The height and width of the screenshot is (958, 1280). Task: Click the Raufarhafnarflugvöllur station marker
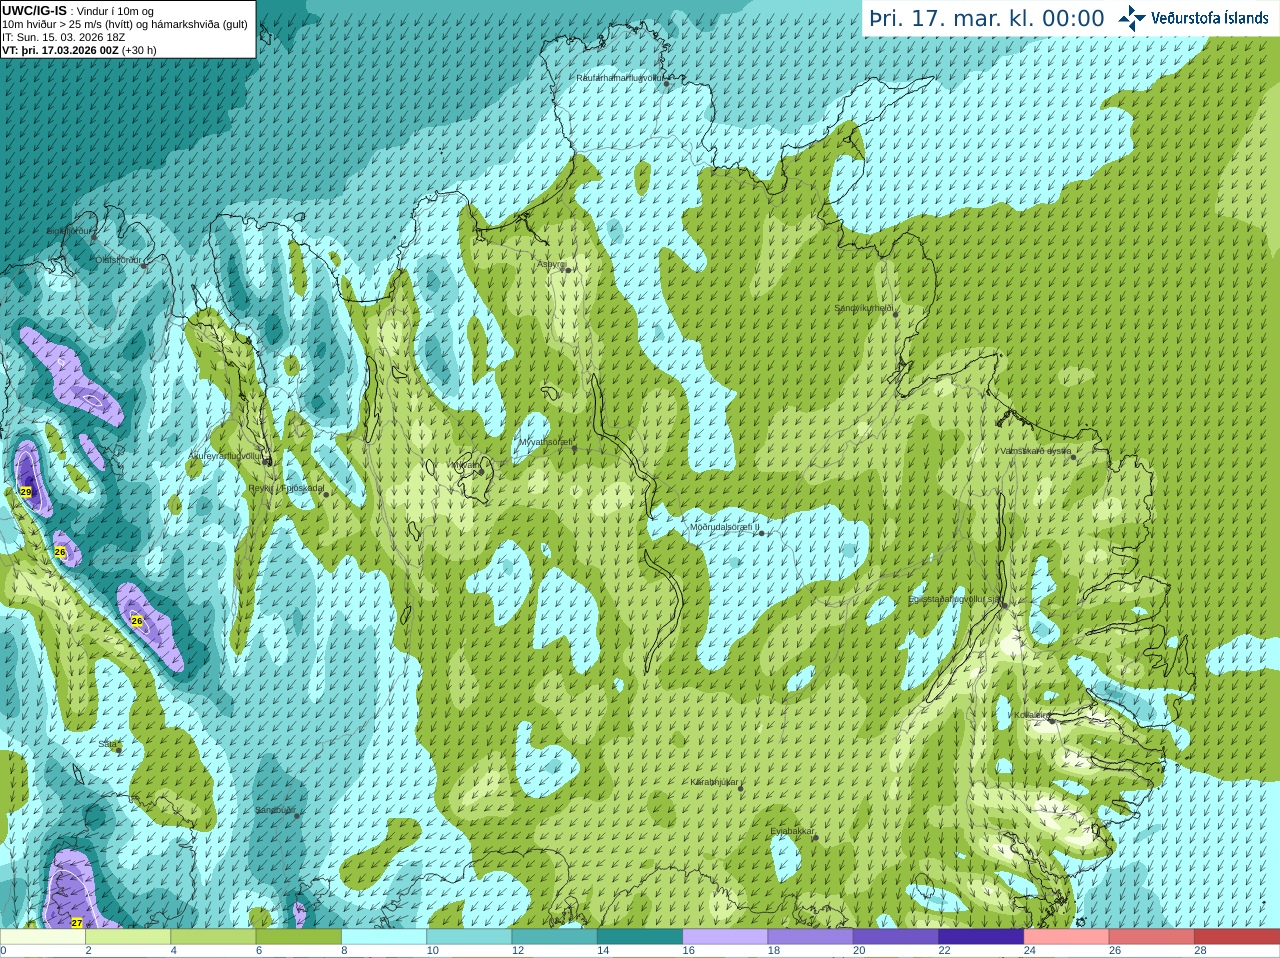pos(667,84)
